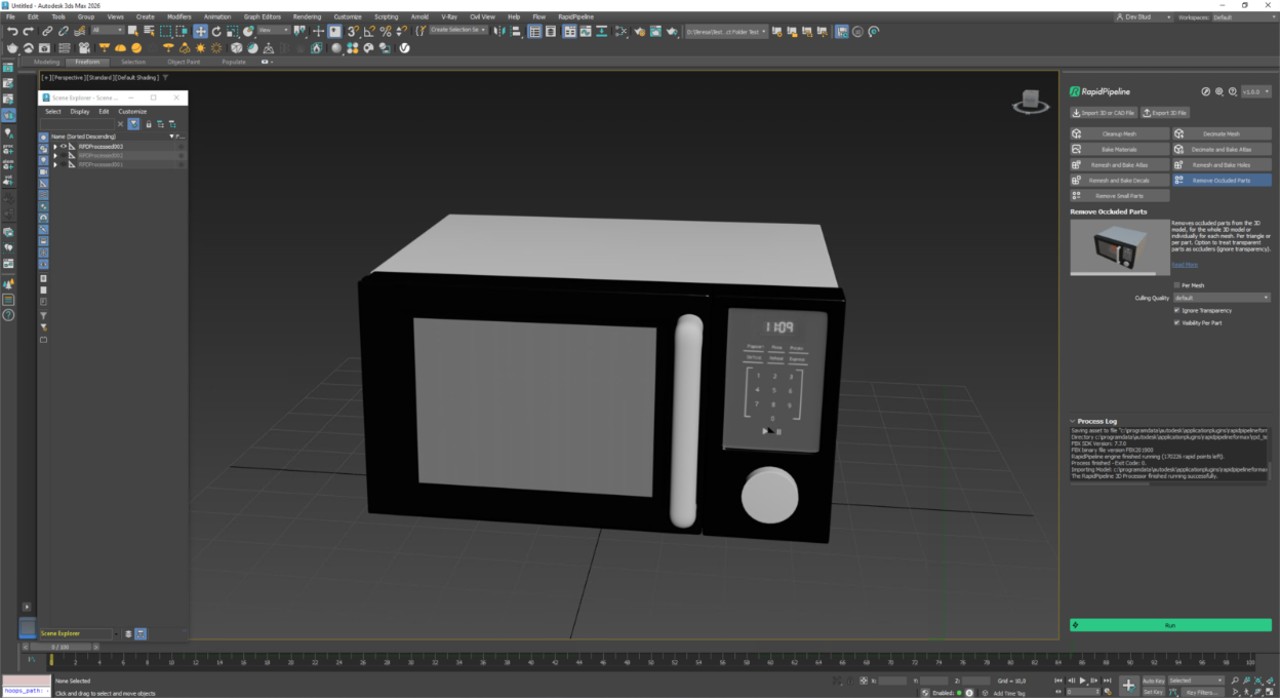Toggle visibility eye of RPDProcessed001
Image resolution: width=1280 pixels, height=698 pixels.
tap(63, 164)
